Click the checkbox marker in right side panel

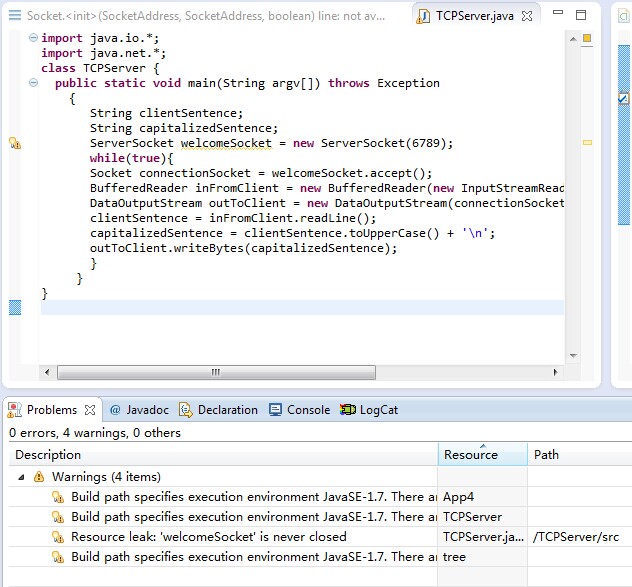(x=624, y=98)
